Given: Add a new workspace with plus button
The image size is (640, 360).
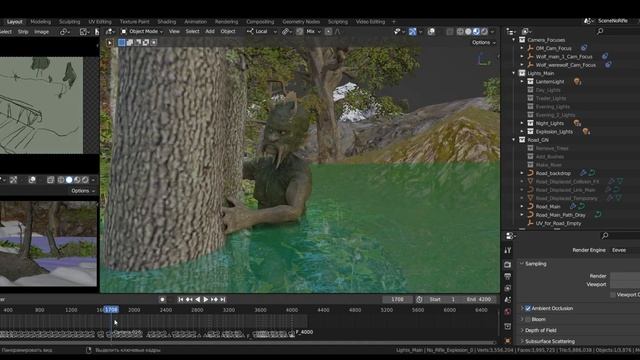Looking at the screenshot, I should (x=394, y=22).
